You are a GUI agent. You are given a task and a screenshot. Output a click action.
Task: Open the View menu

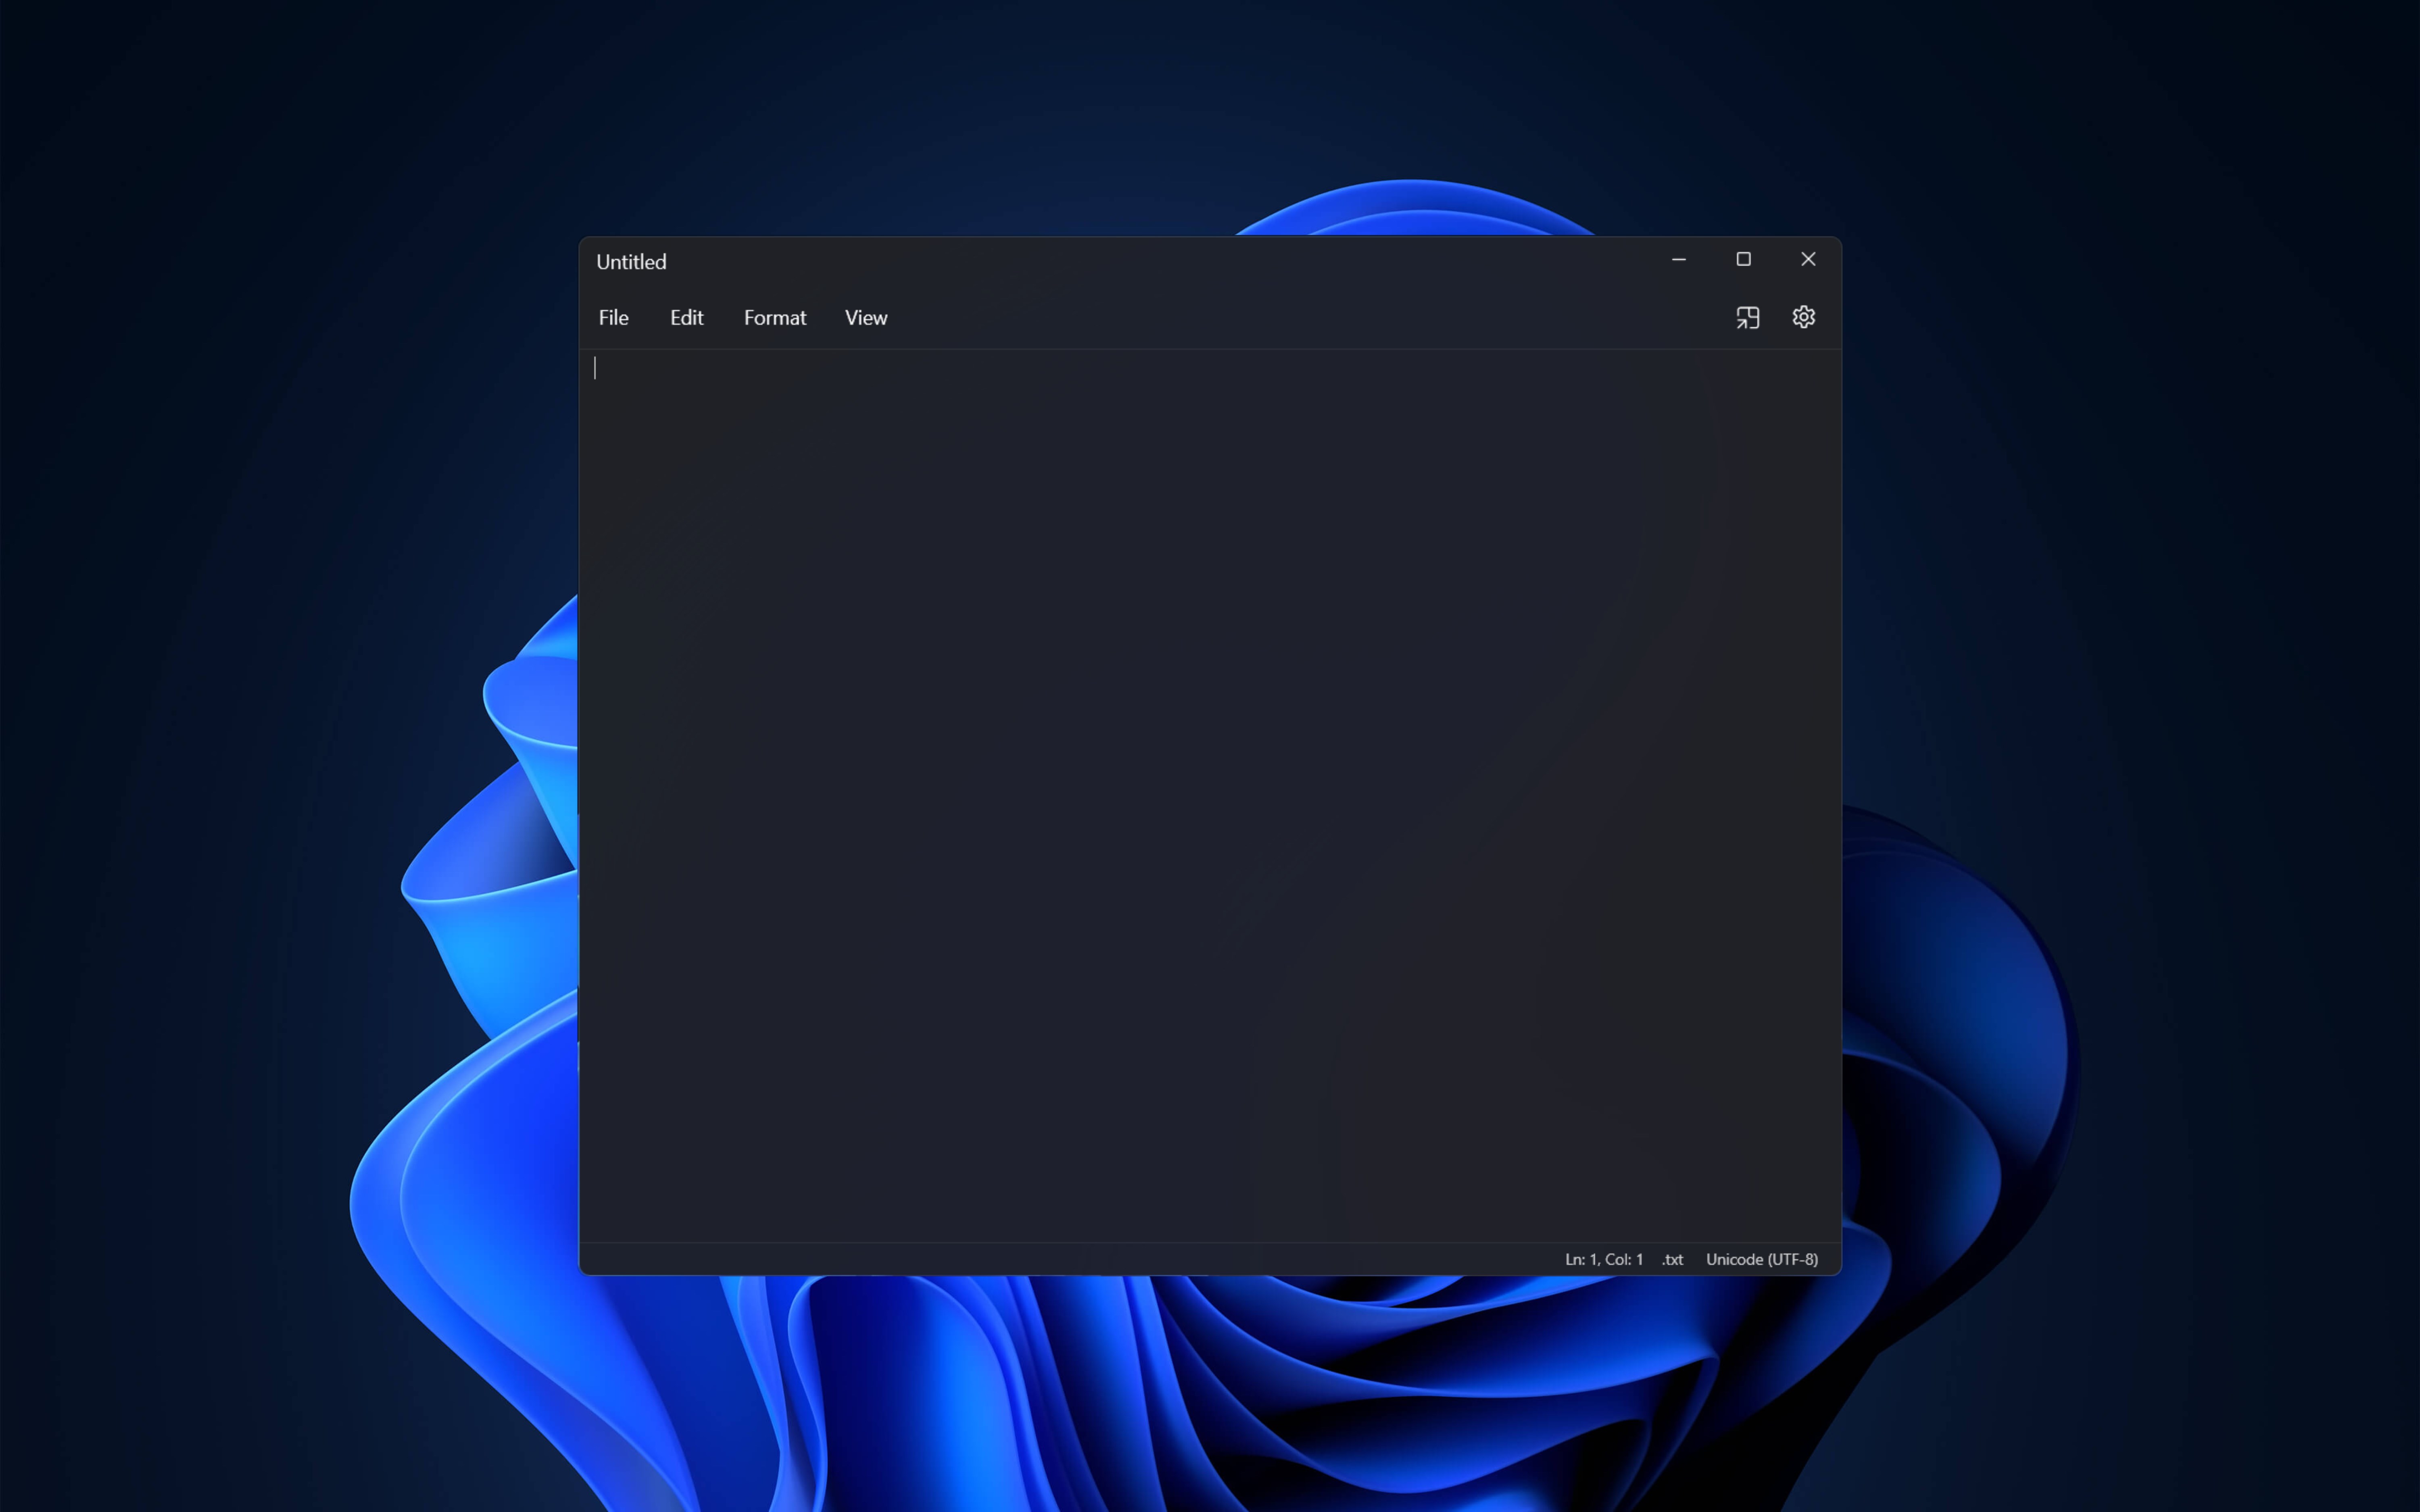tap(865, 317)
